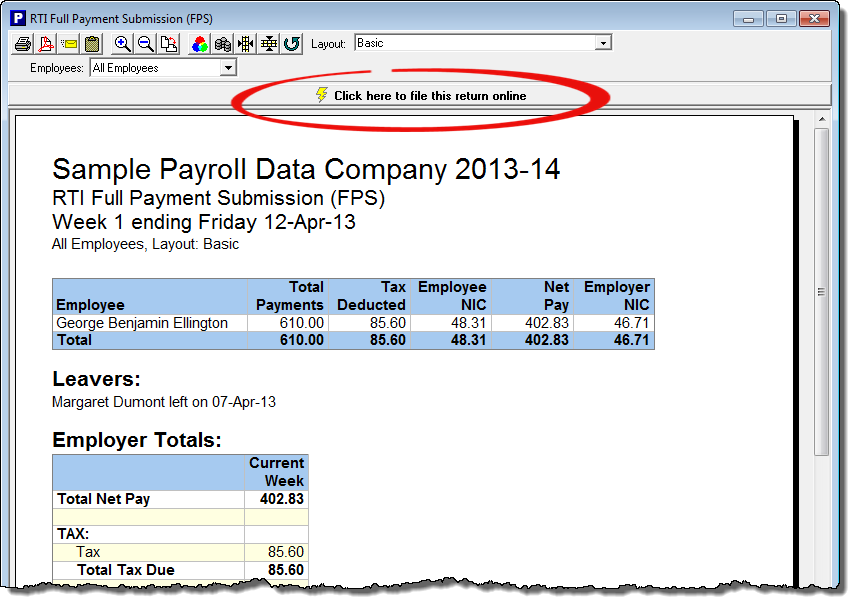Select the George Benjamin Ellington row
The height and width of the screenshot is (604, 855).
[x=142, y=323]
